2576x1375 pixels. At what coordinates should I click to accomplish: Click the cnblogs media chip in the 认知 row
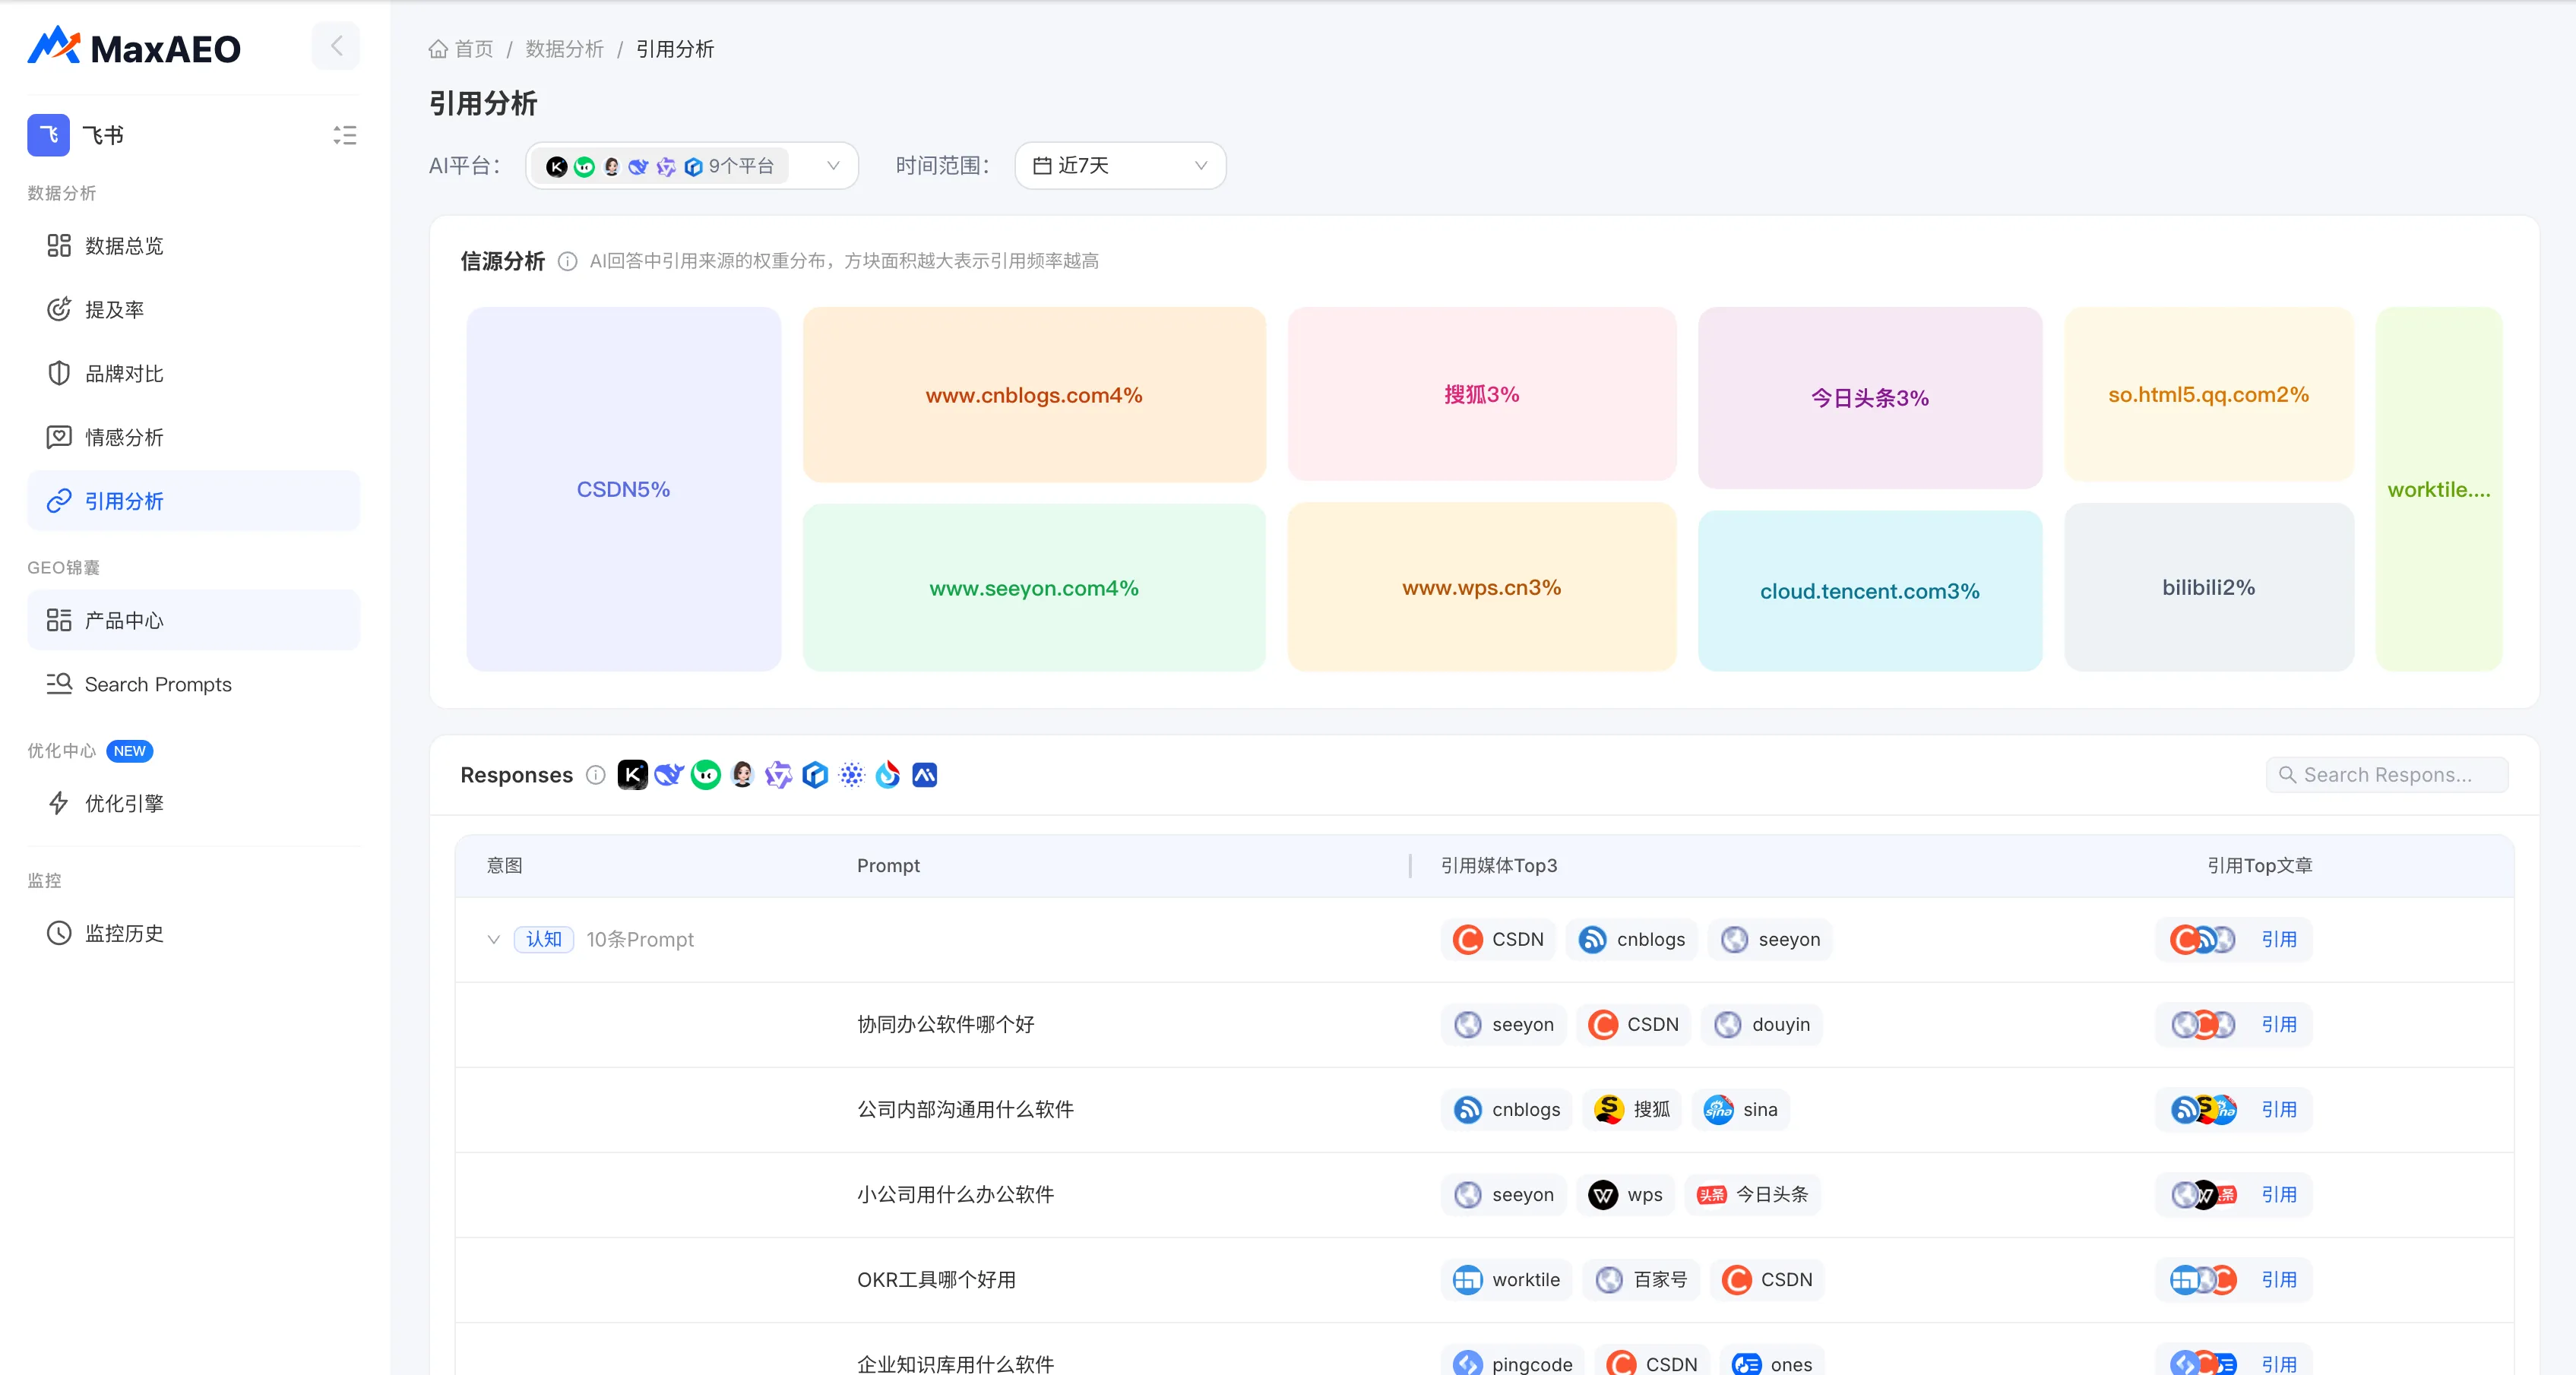[x=1631, y=940]
